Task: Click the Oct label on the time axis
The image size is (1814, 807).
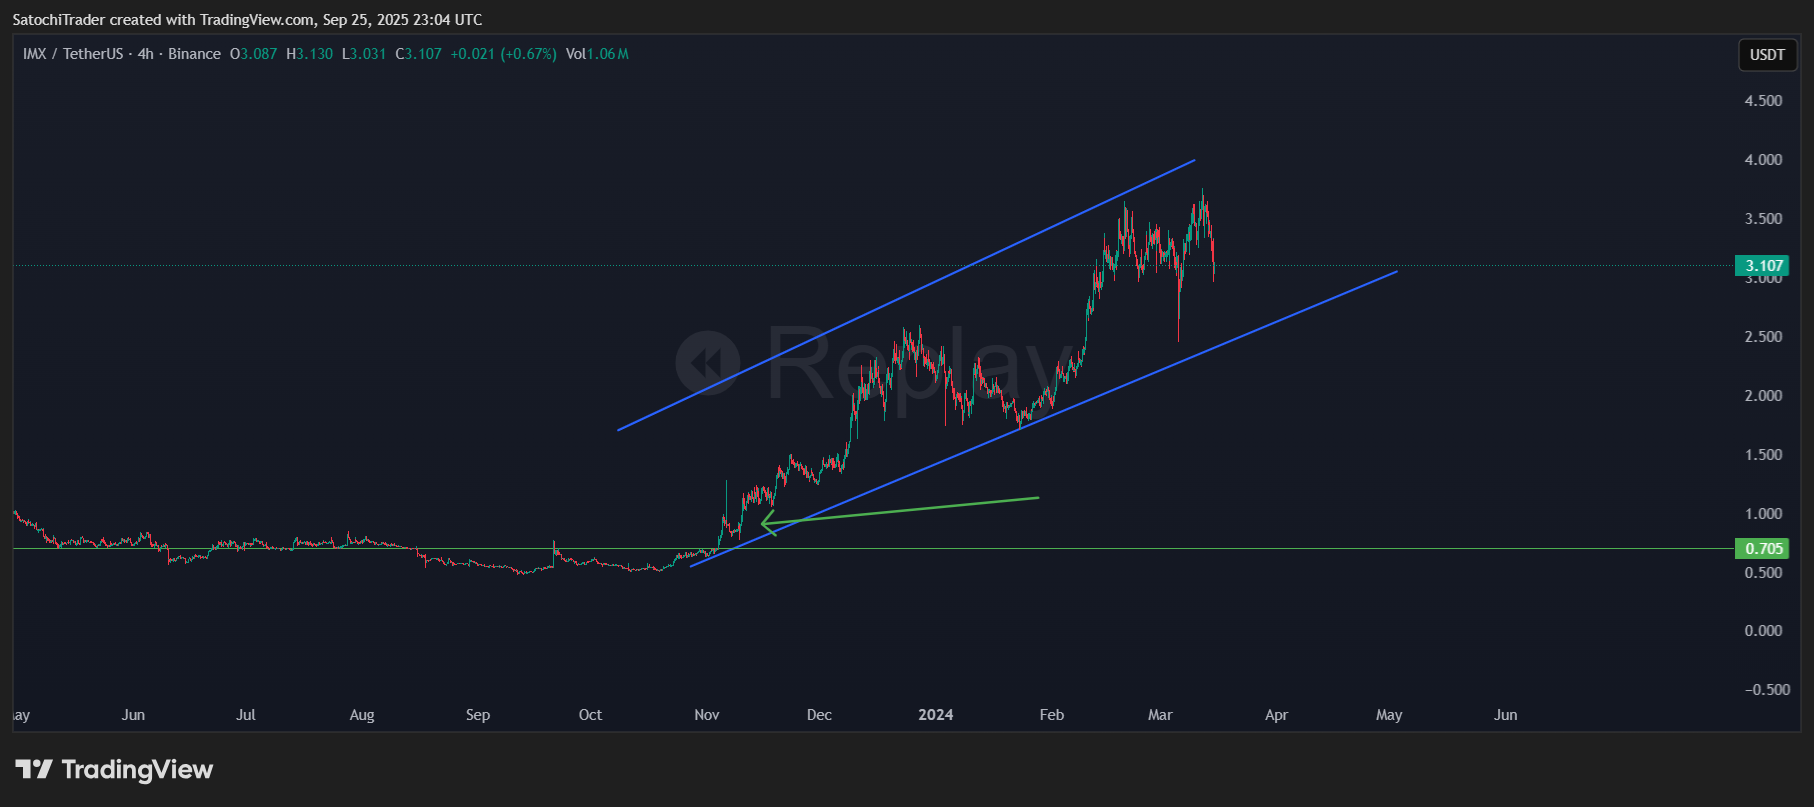Action: [x=590, y=715]
